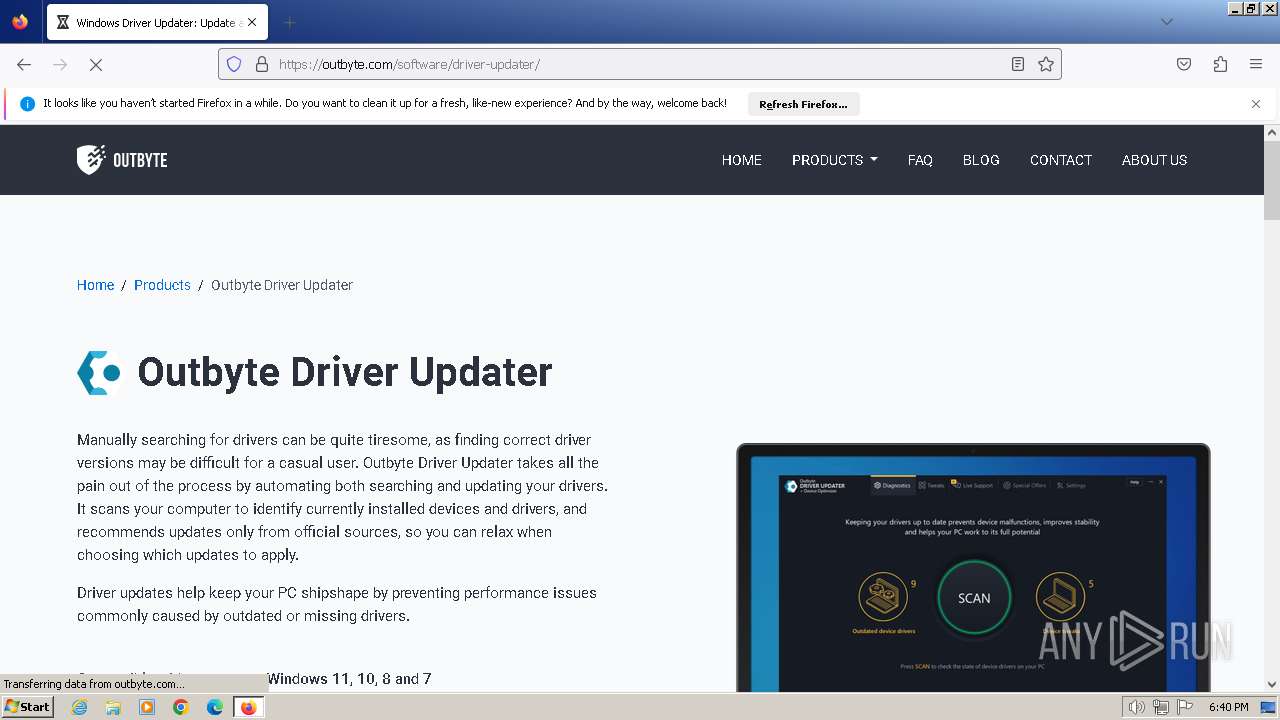Open the ABOUT US page
This screenshot has height=720, width=1280.
pyautogui.click(x=1154, y=160)
